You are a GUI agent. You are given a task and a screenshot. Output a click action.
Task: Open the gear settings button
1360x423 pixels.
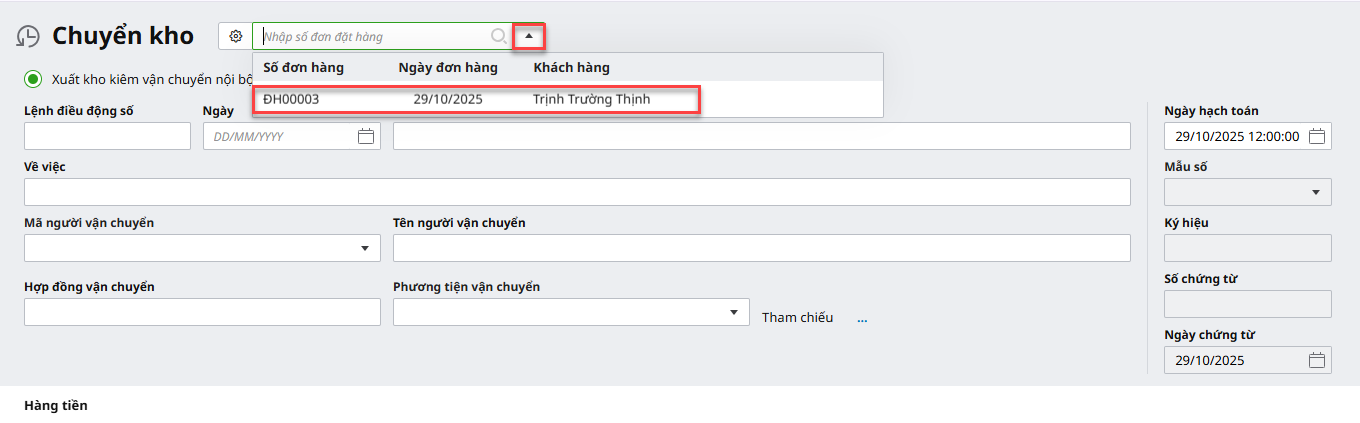pos(236,36)
